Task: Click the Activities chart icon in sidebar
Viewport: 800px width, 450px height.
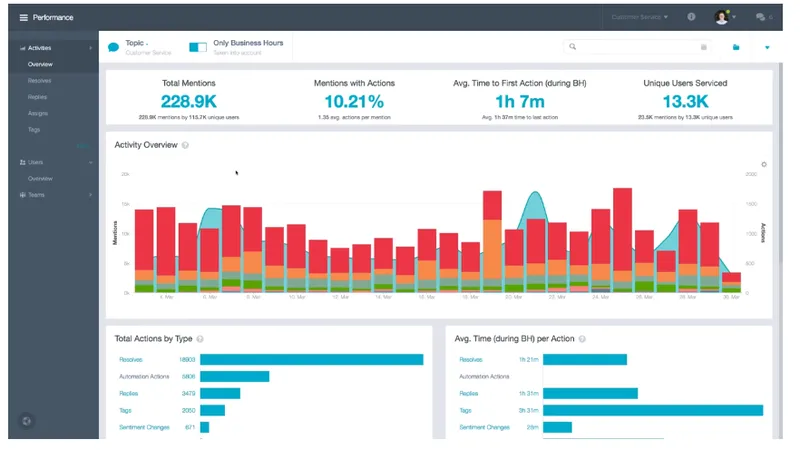Action: click(x=22, y=48)
